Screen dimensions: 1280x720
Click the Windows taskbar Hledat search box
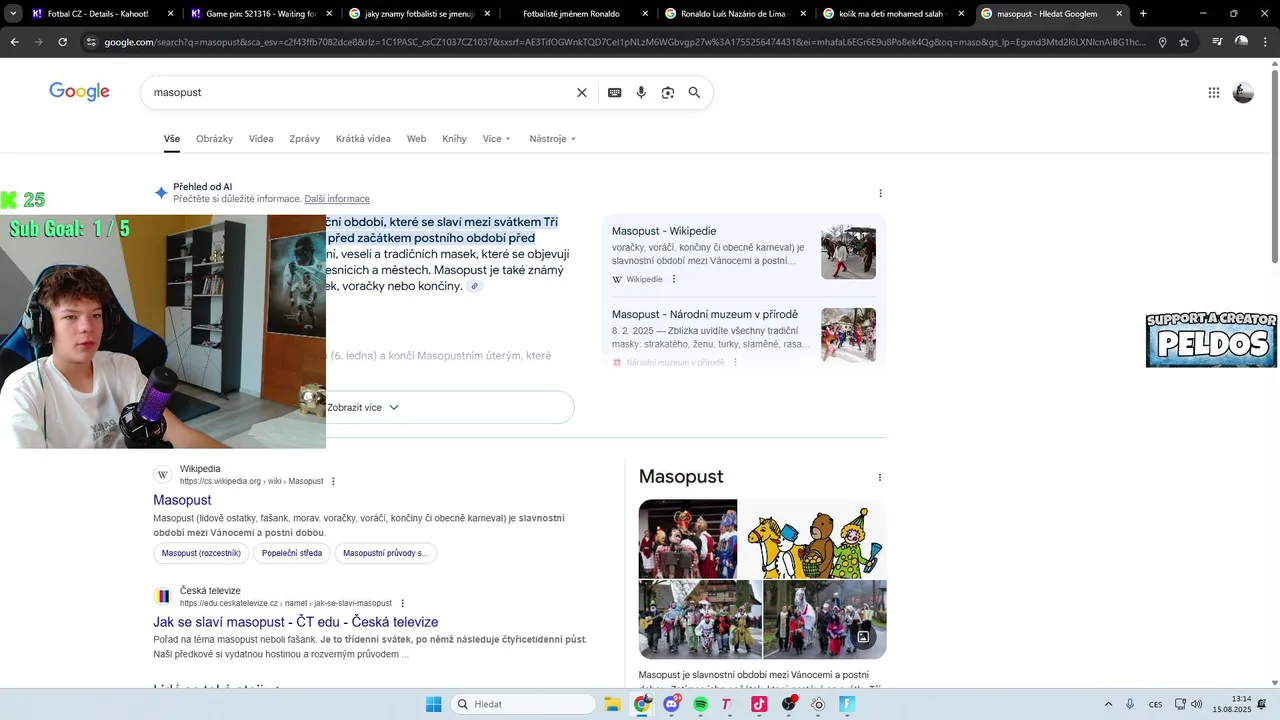click(x=523, y=704)
